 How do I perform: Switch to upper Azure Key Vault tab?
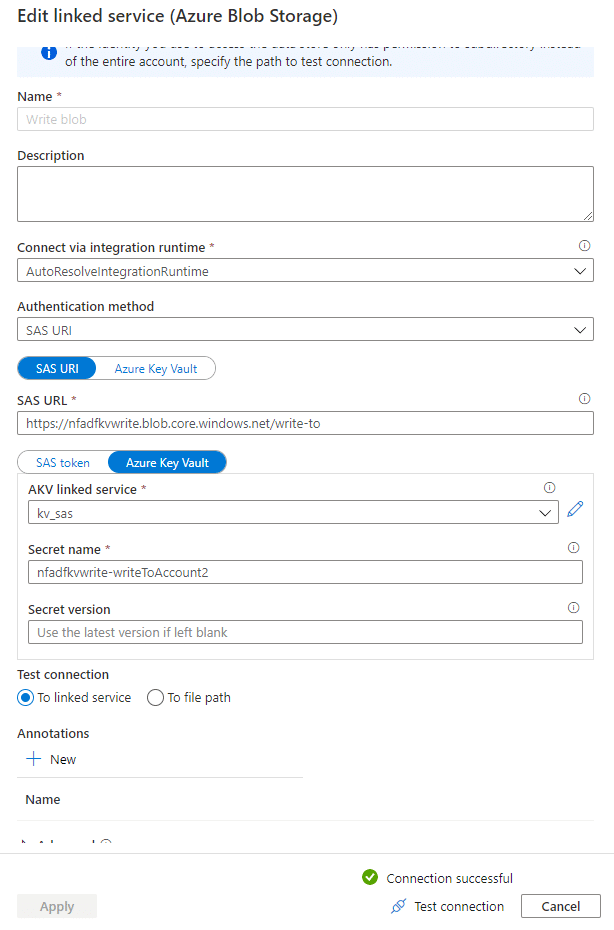coord(155,368)
